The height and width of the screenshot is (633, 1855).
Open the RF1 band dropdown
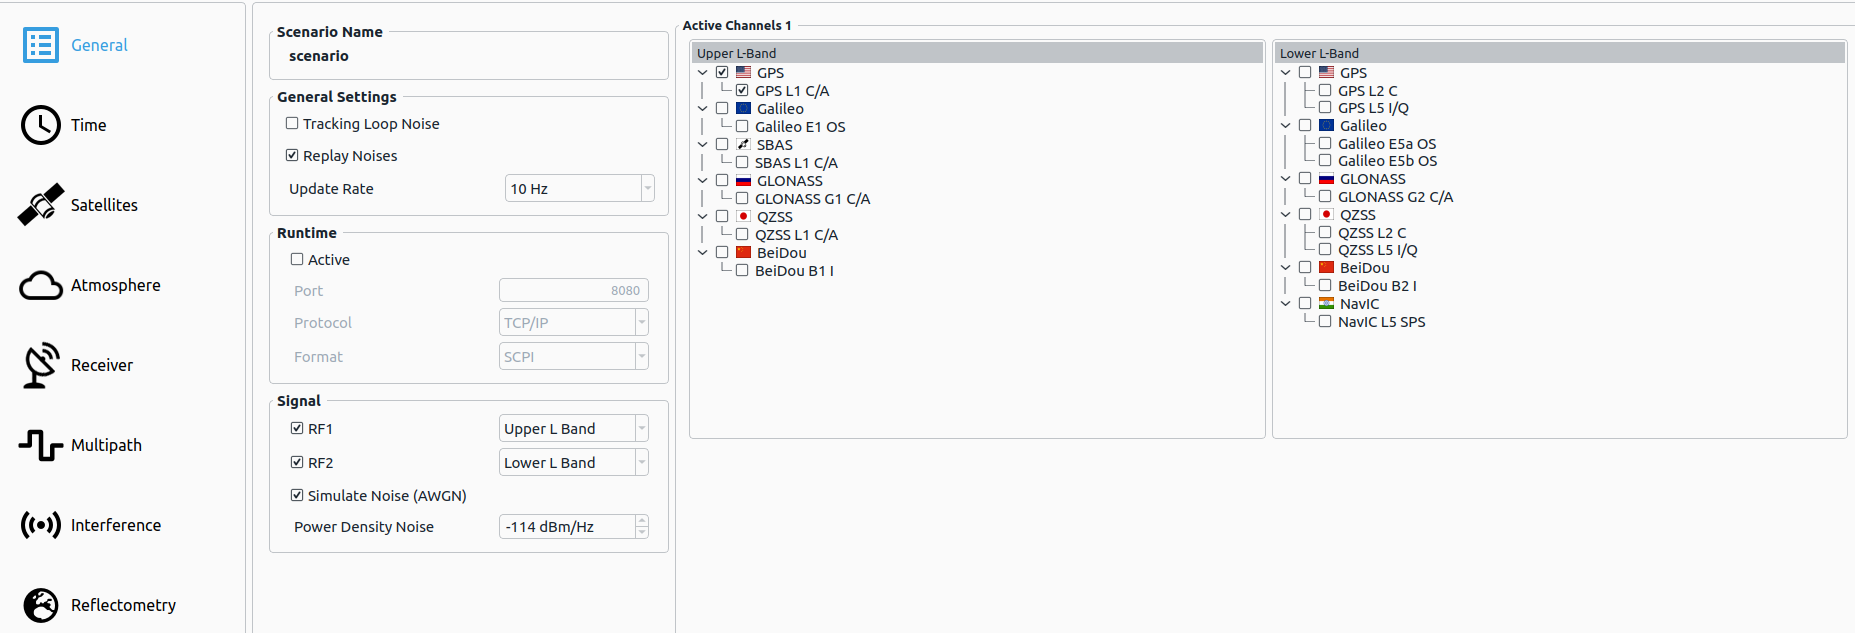[573, 429]
